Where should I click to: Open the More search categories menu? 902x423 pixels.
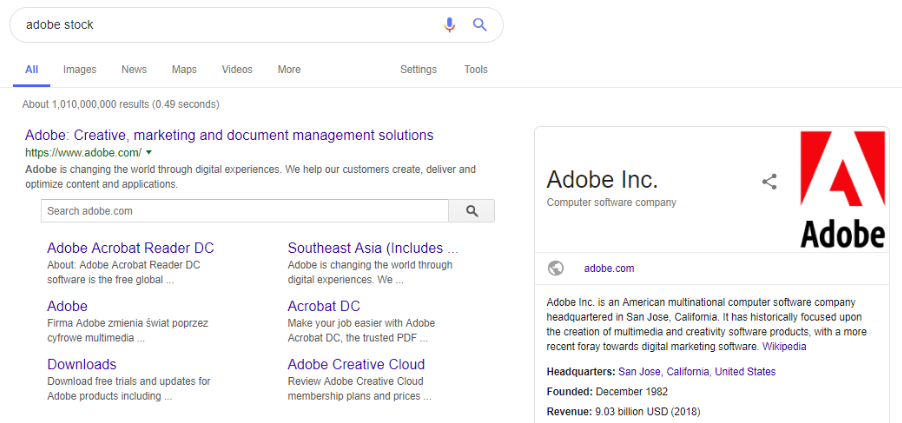289,70
